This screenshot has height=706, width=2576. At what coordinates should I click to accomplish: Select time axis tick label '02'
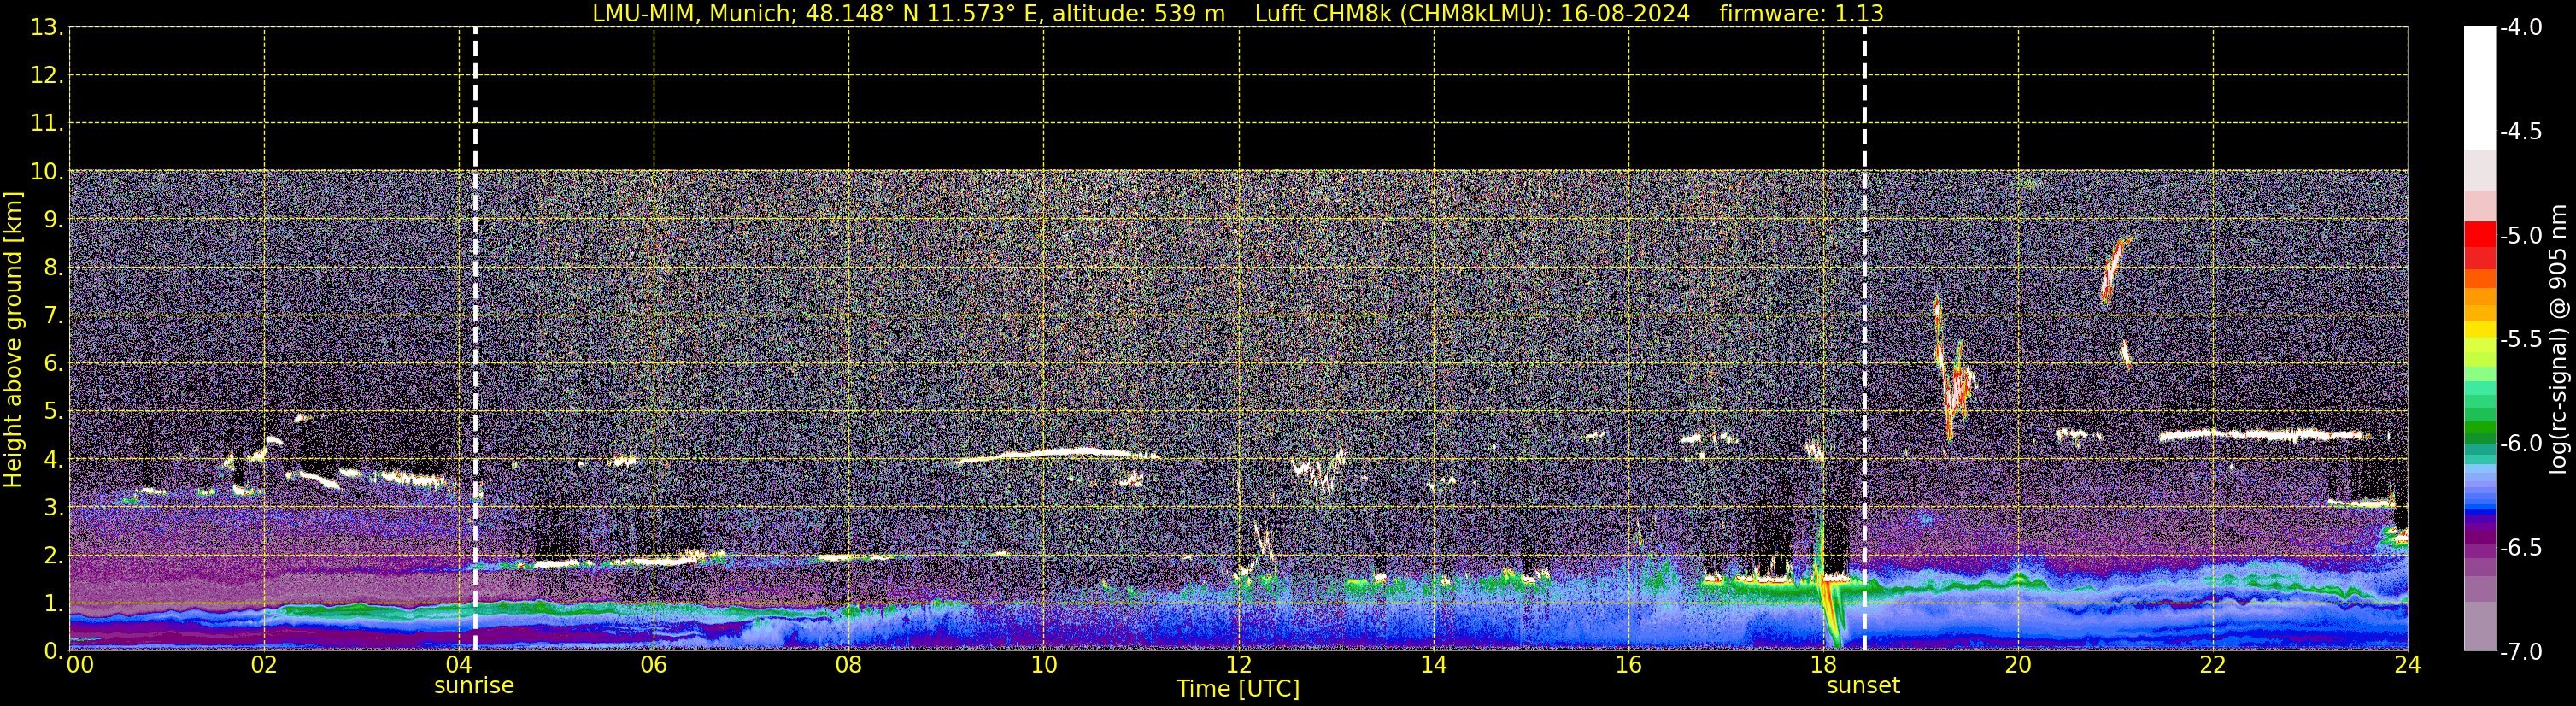[264, 666]
